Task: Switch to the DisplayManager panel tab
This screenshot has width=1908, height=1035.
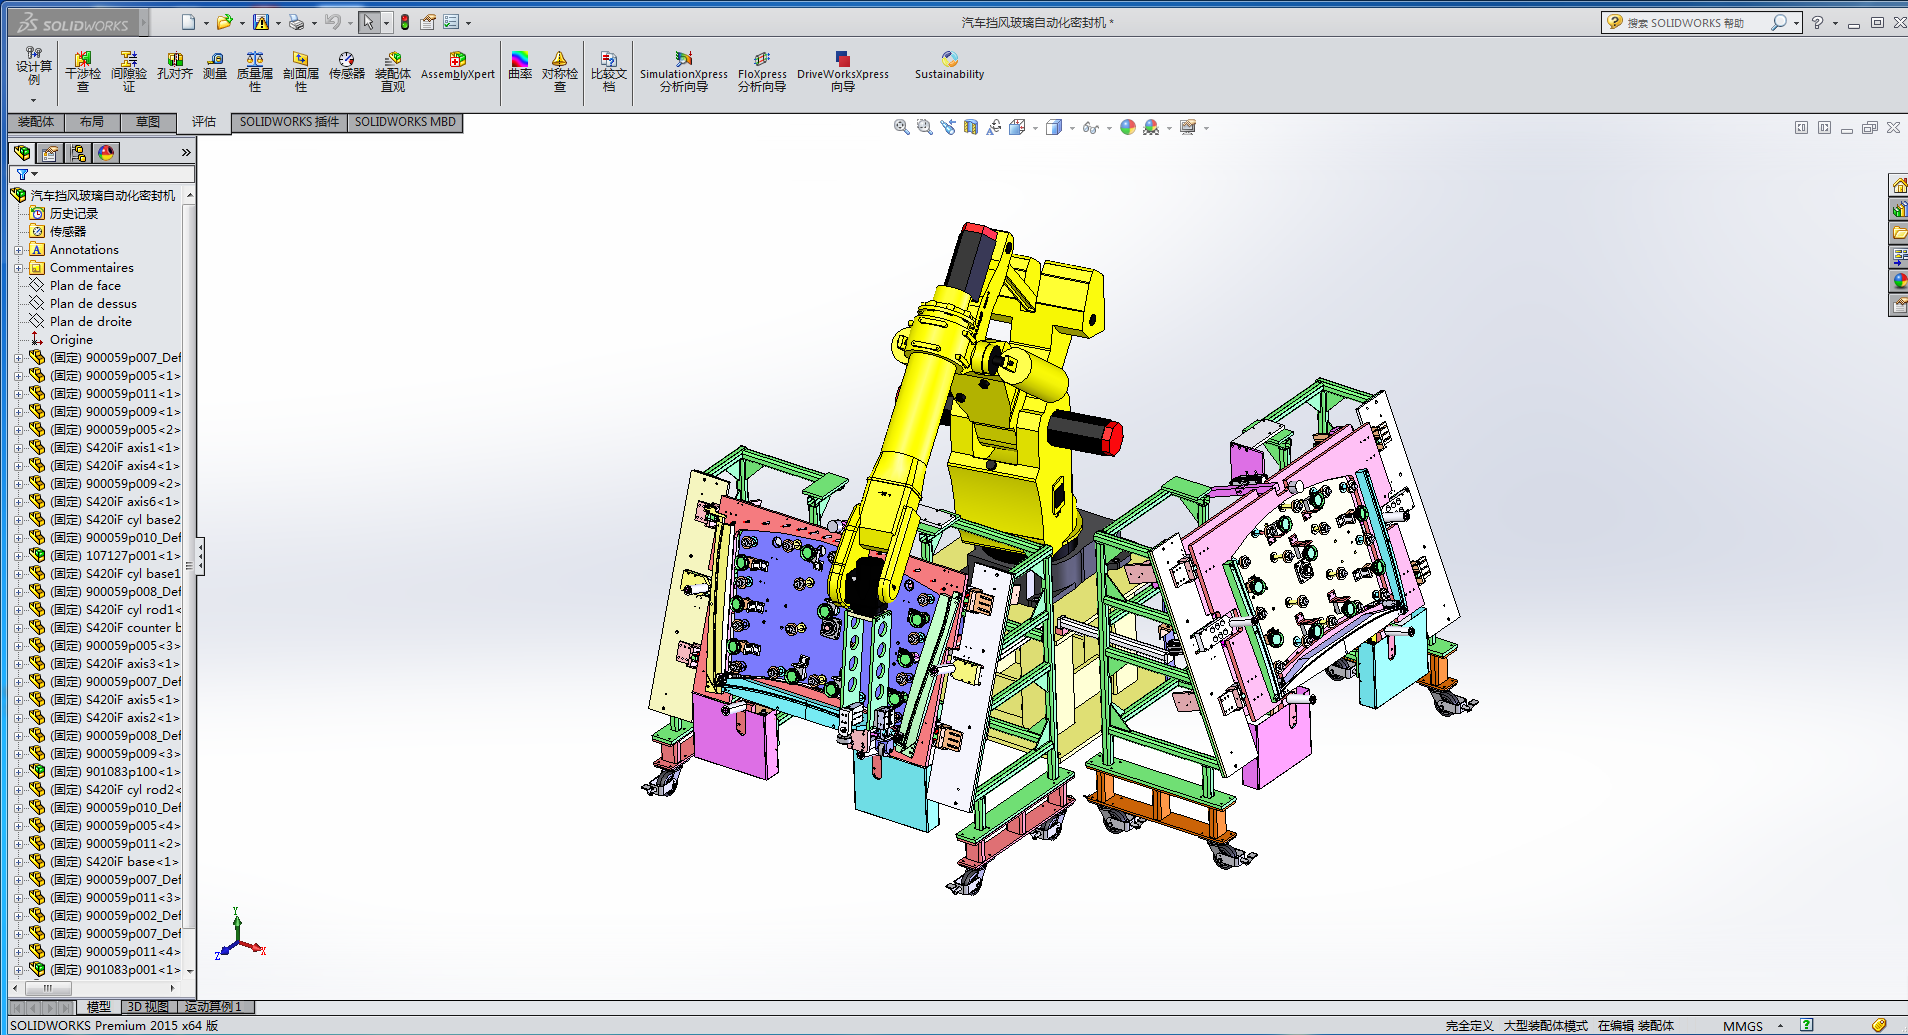Action: tap(106, 153)
